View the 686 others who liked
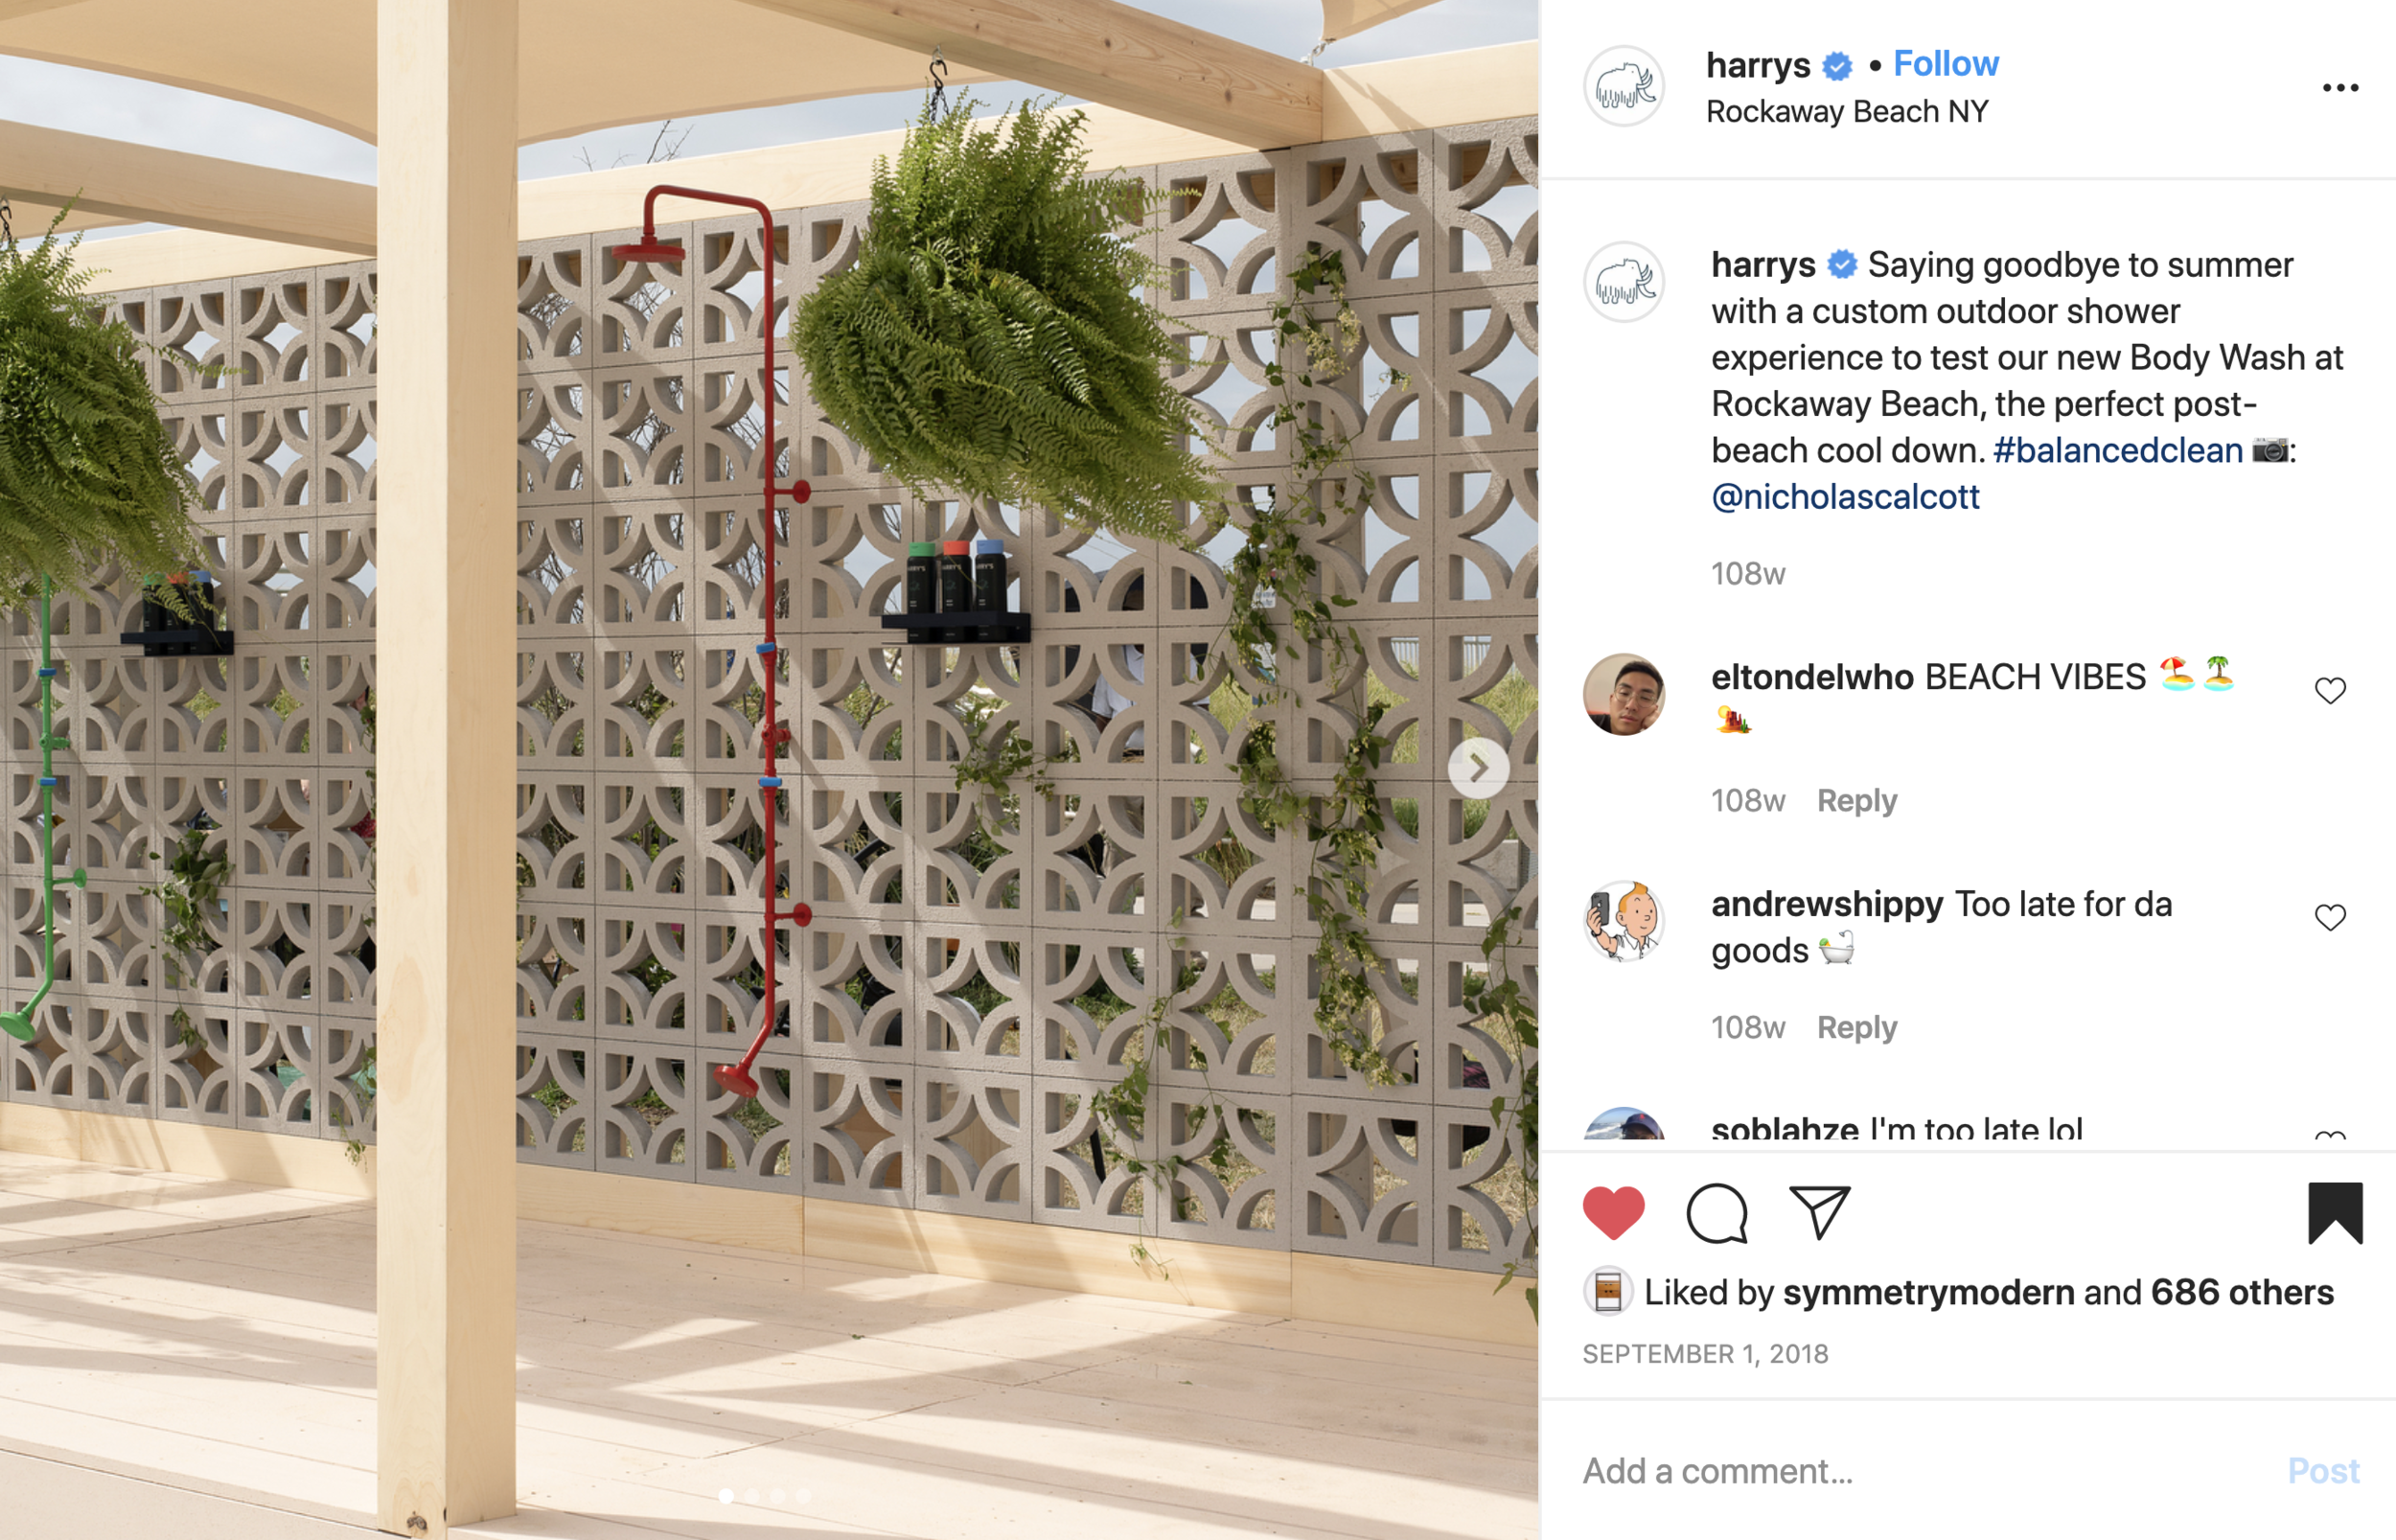Viewport: 2396px width, 1540px height. [x=2242, y=1293]
